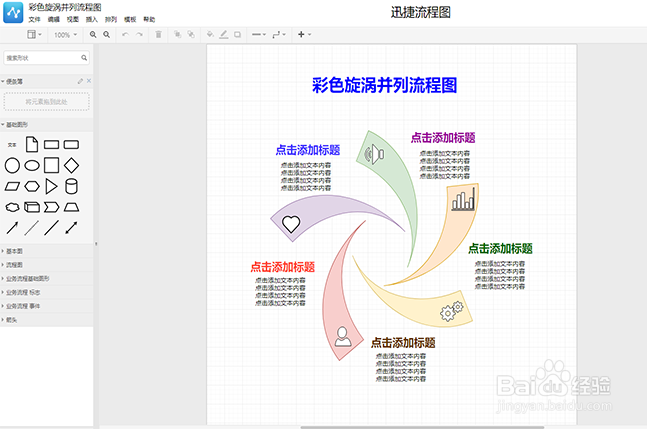Viewport: 647px width, 429px height.
Task: Open the 排列 menu
Action: pos(111,19)
